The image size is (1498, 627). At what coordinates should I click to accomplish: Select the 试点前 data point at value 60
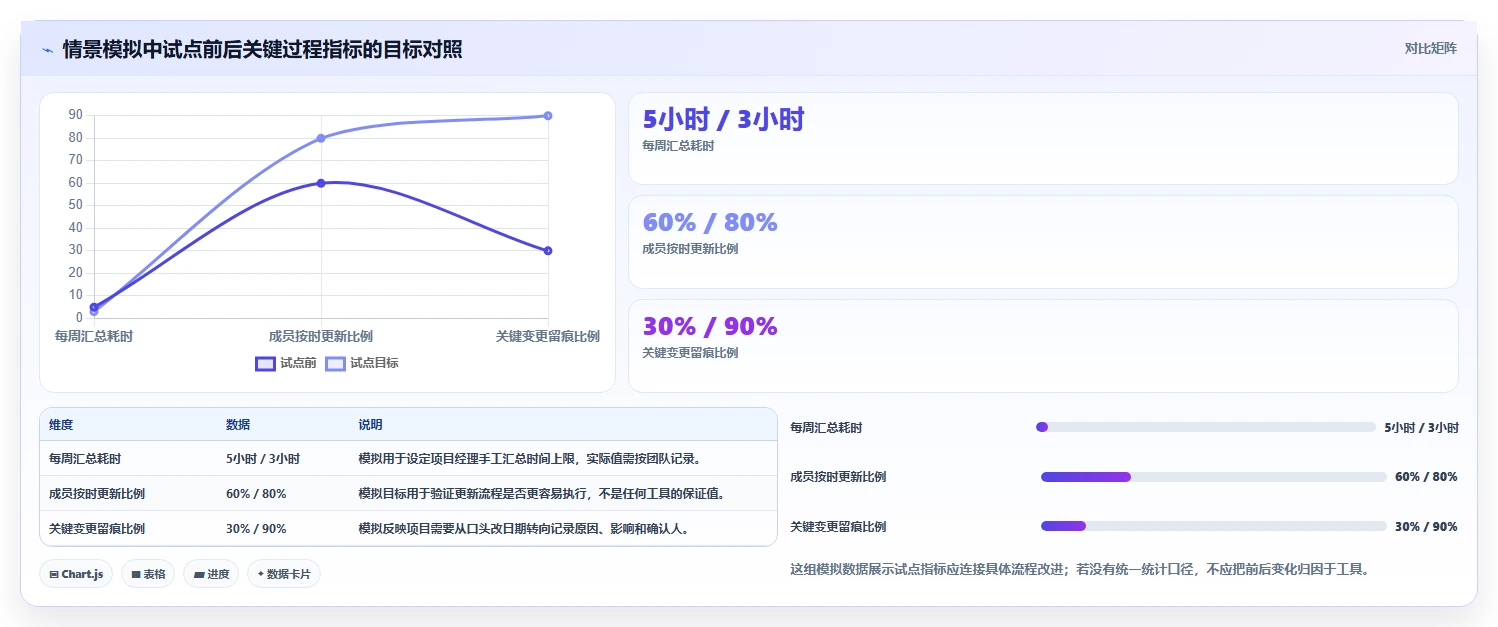[321, 183]
